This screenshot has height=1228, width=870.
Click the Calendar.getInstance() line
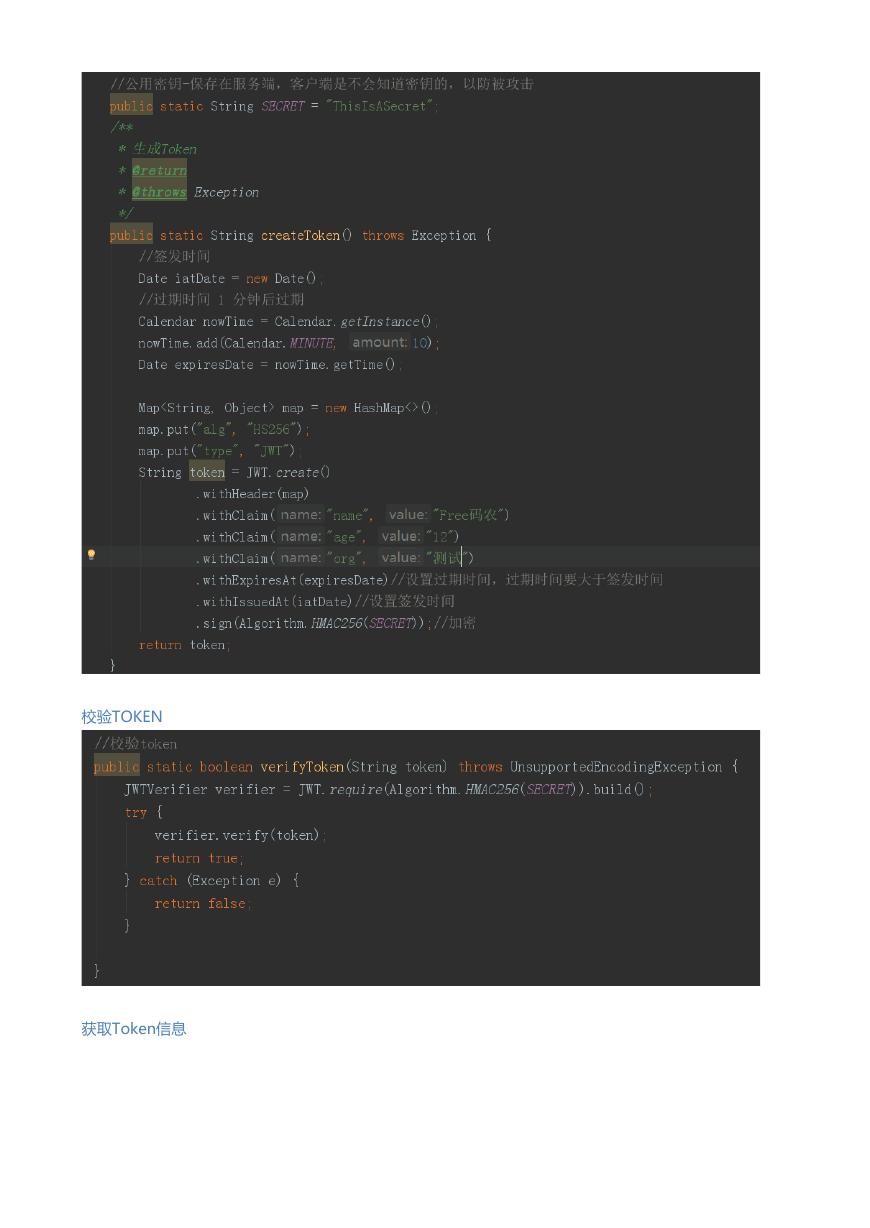[x=288, y=321]
